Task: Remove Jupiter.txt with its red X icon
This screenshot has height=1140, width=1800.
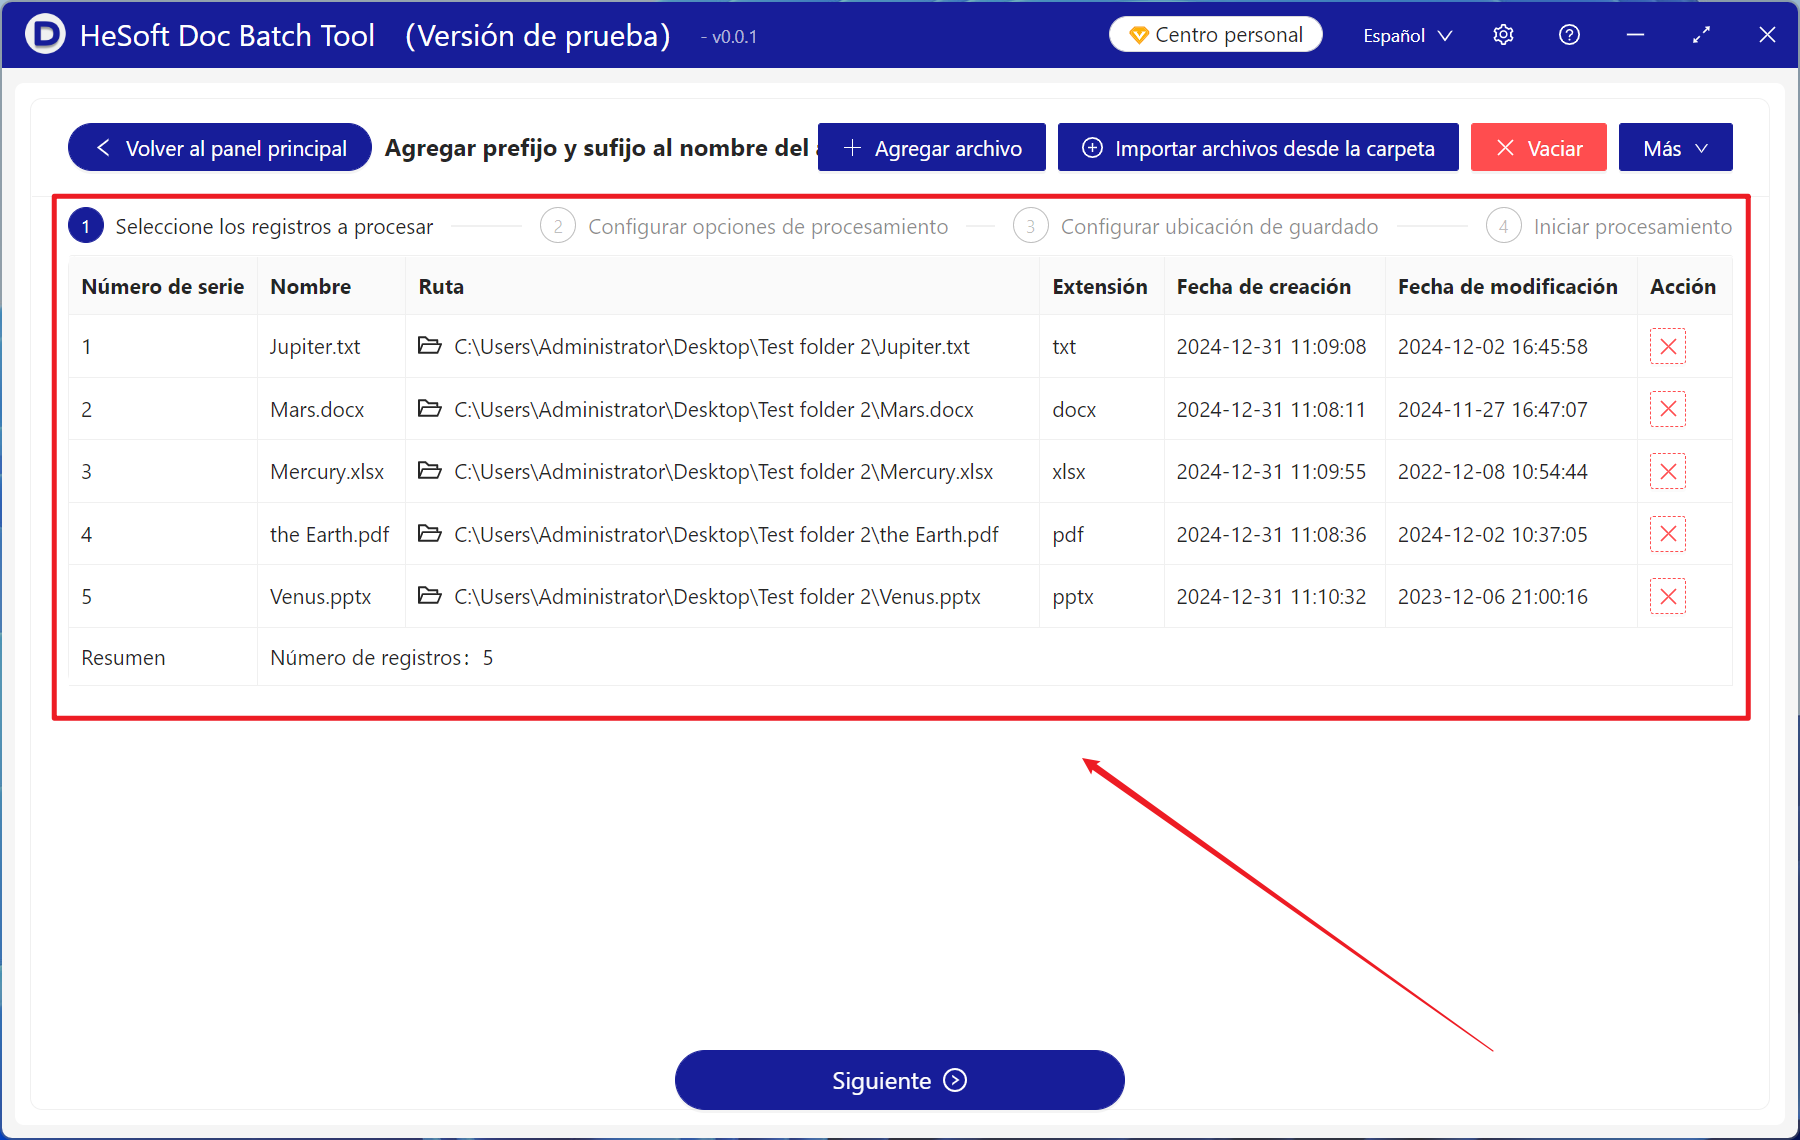Action: [1667, 347]
